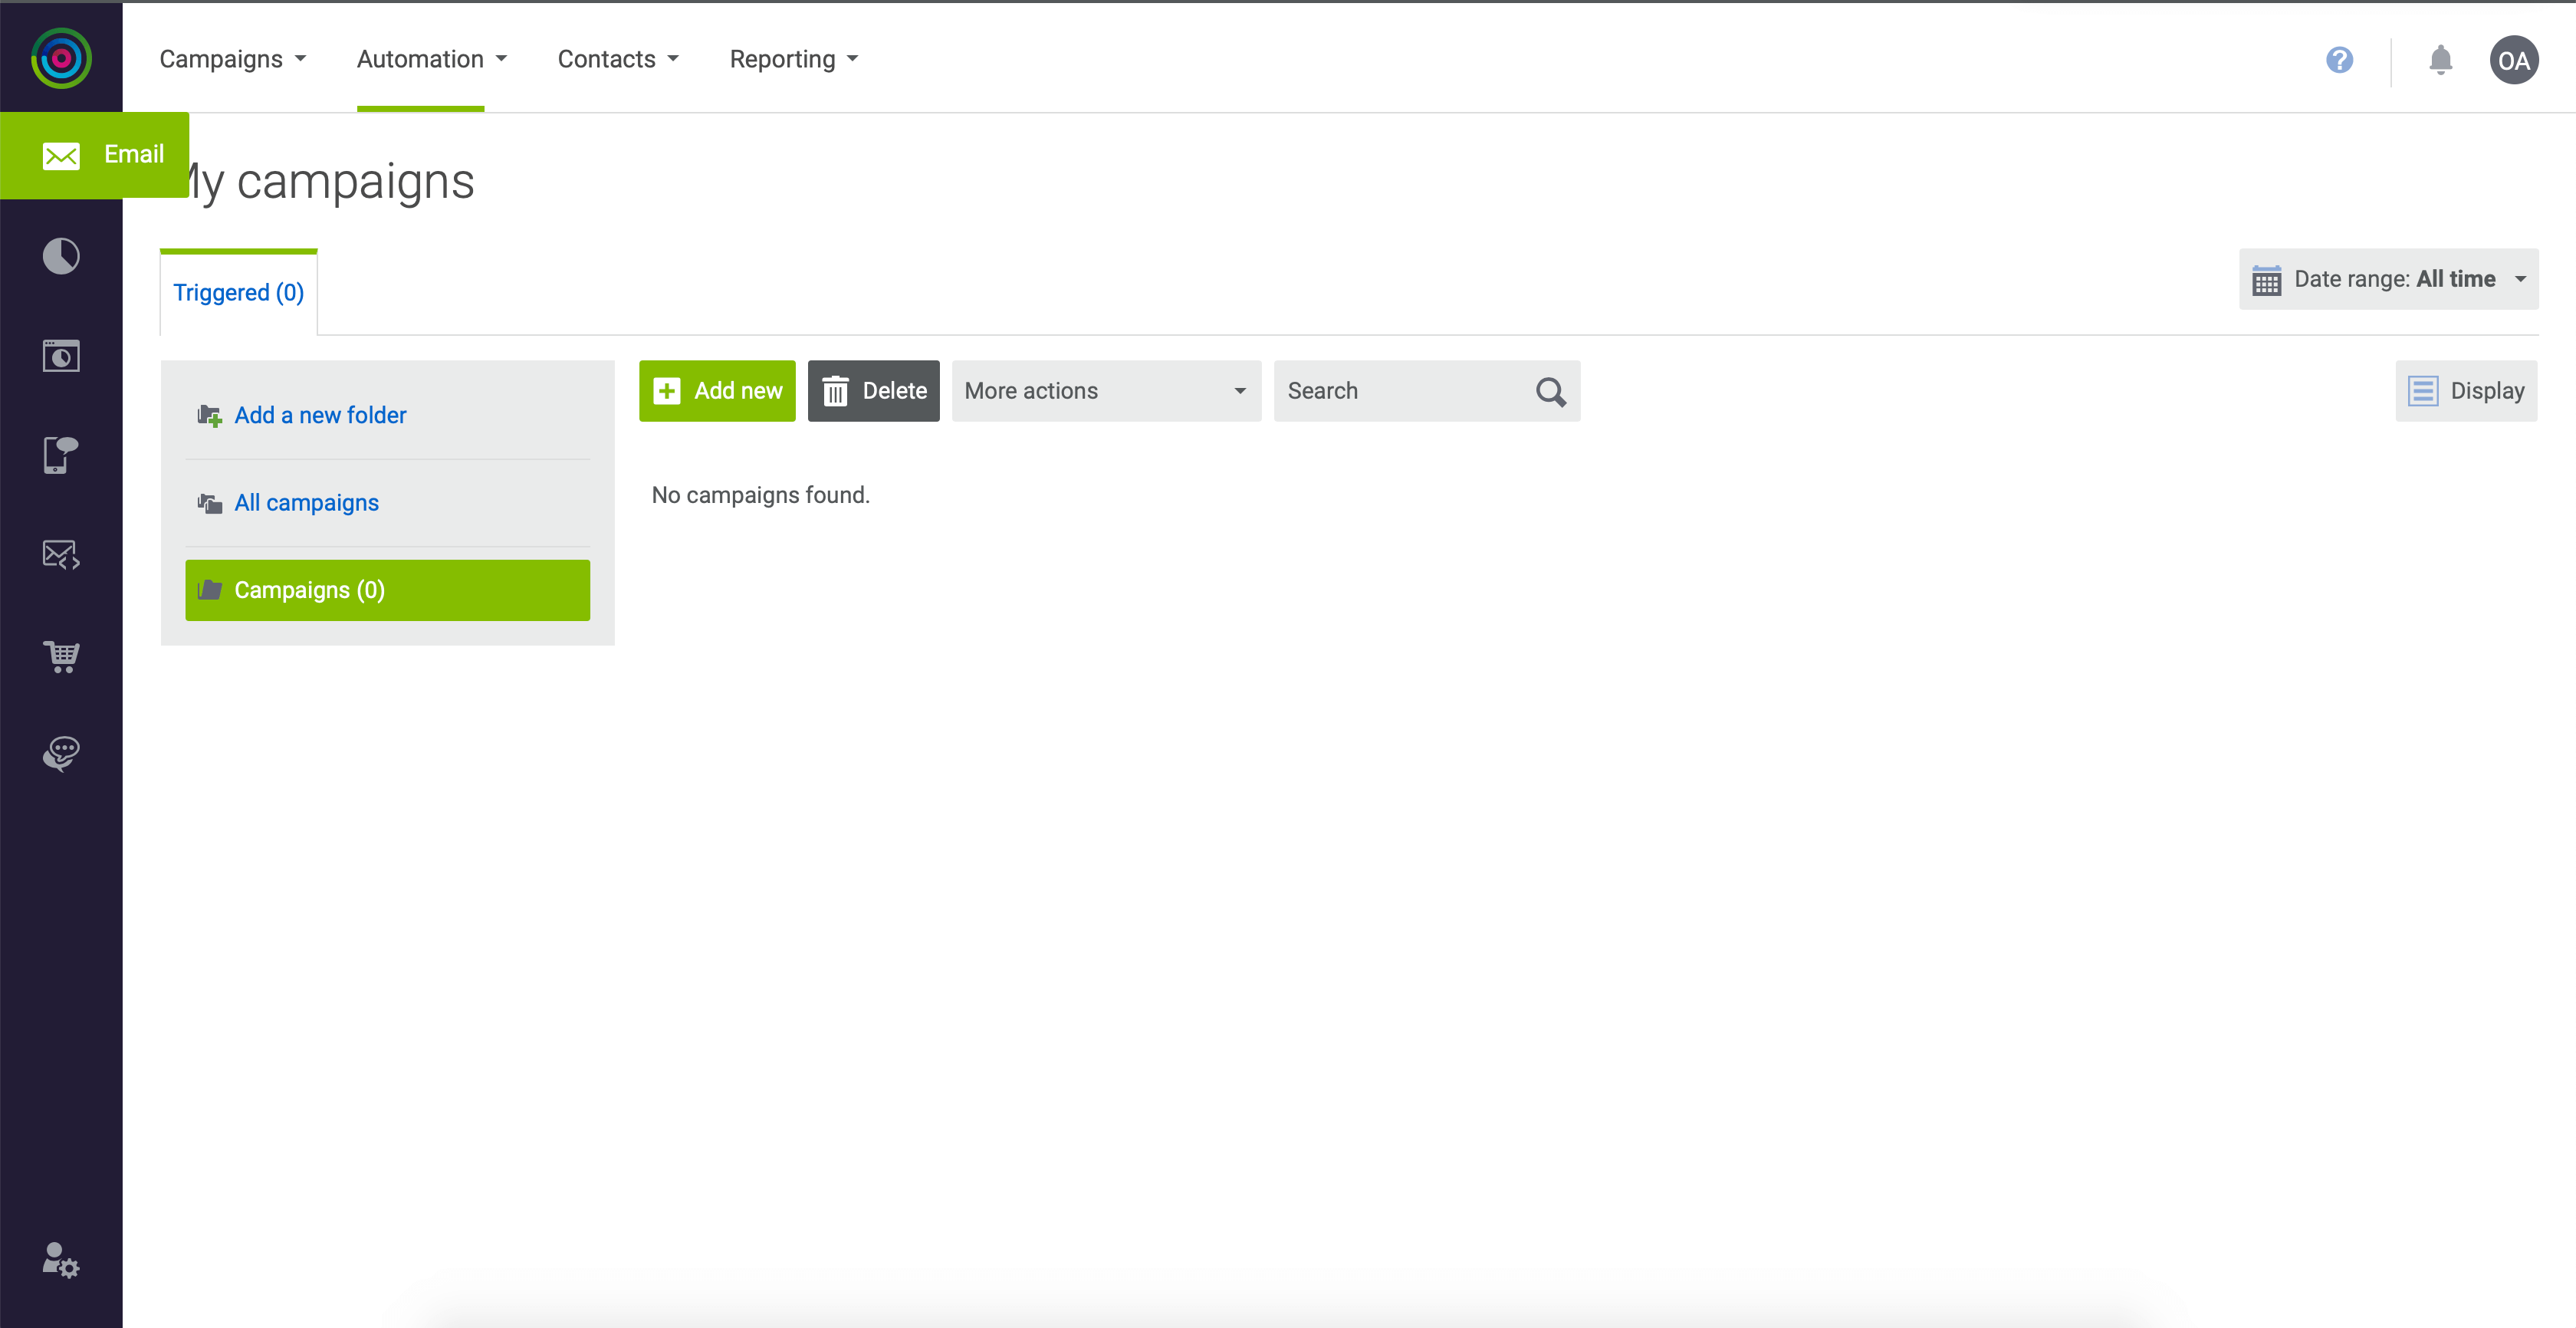
Task: Click the Display list icon
Action: point(2422,391)
